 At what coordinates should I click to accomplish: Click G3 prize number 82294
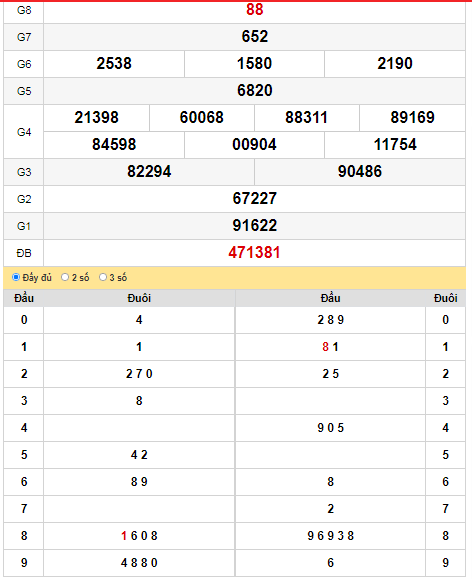pyautogui.click(x=149, y=171)
